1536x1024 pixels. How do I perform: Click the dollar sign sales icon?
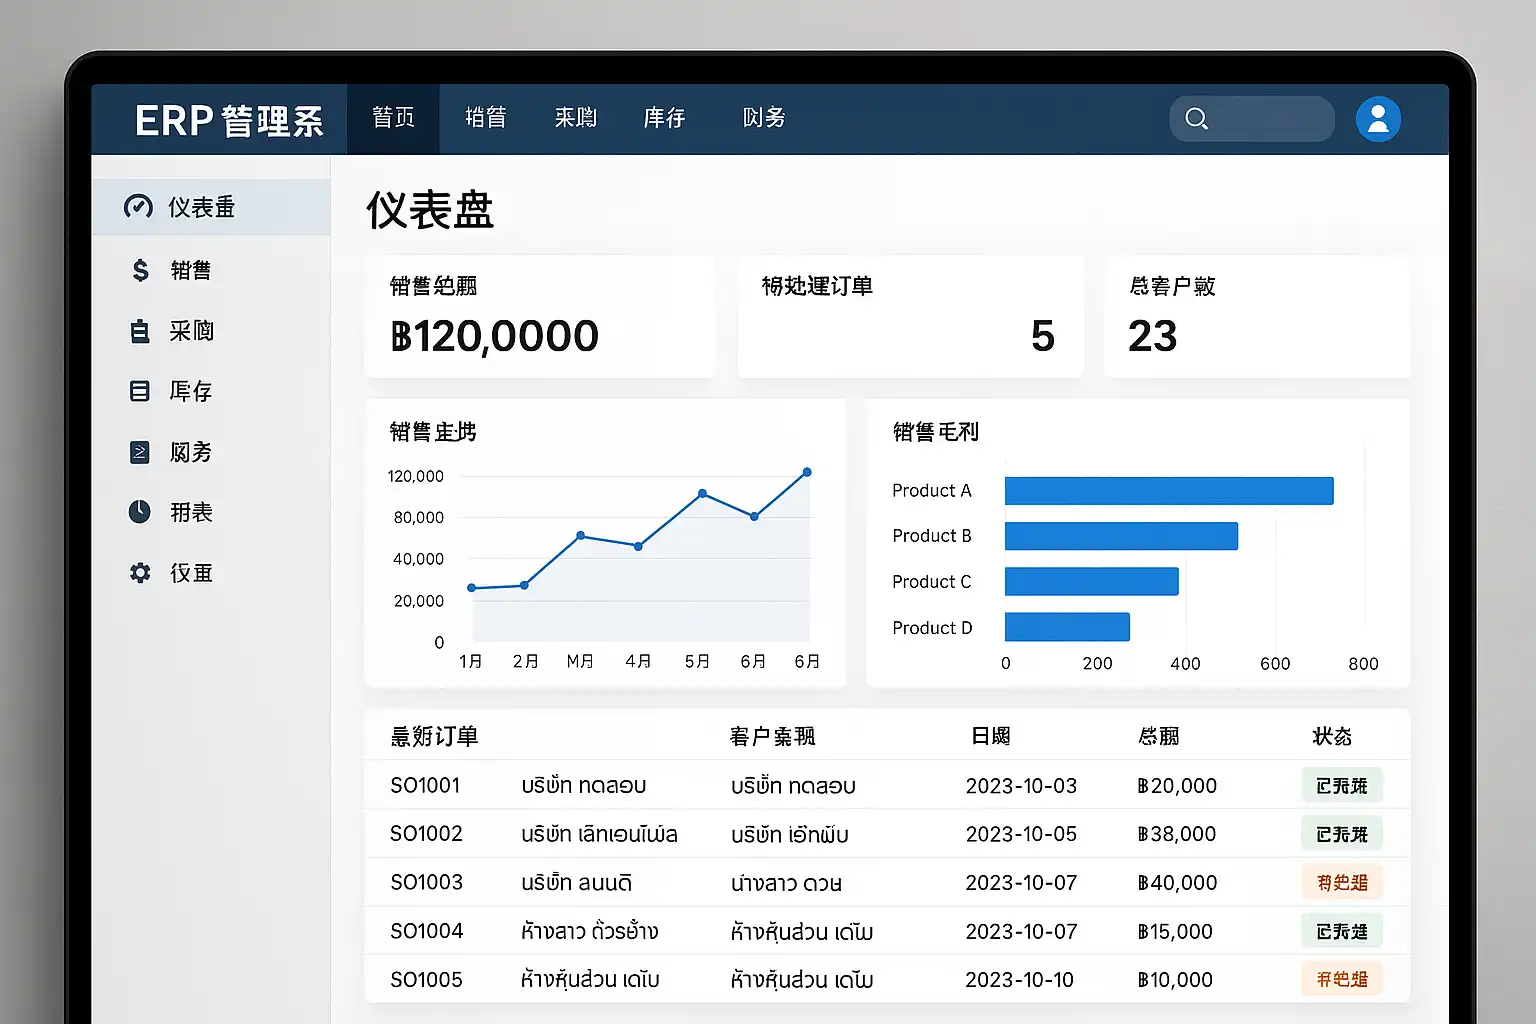(x=140, y=270)
